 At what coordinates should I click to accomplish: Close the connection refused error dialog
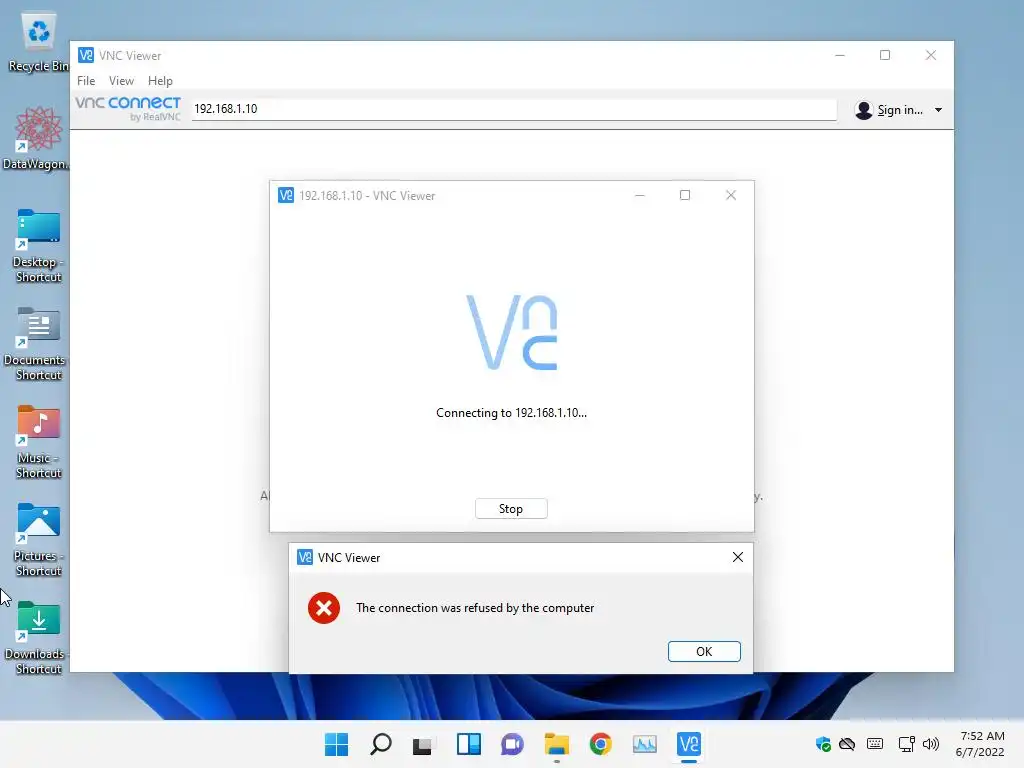tap(737, 557)
